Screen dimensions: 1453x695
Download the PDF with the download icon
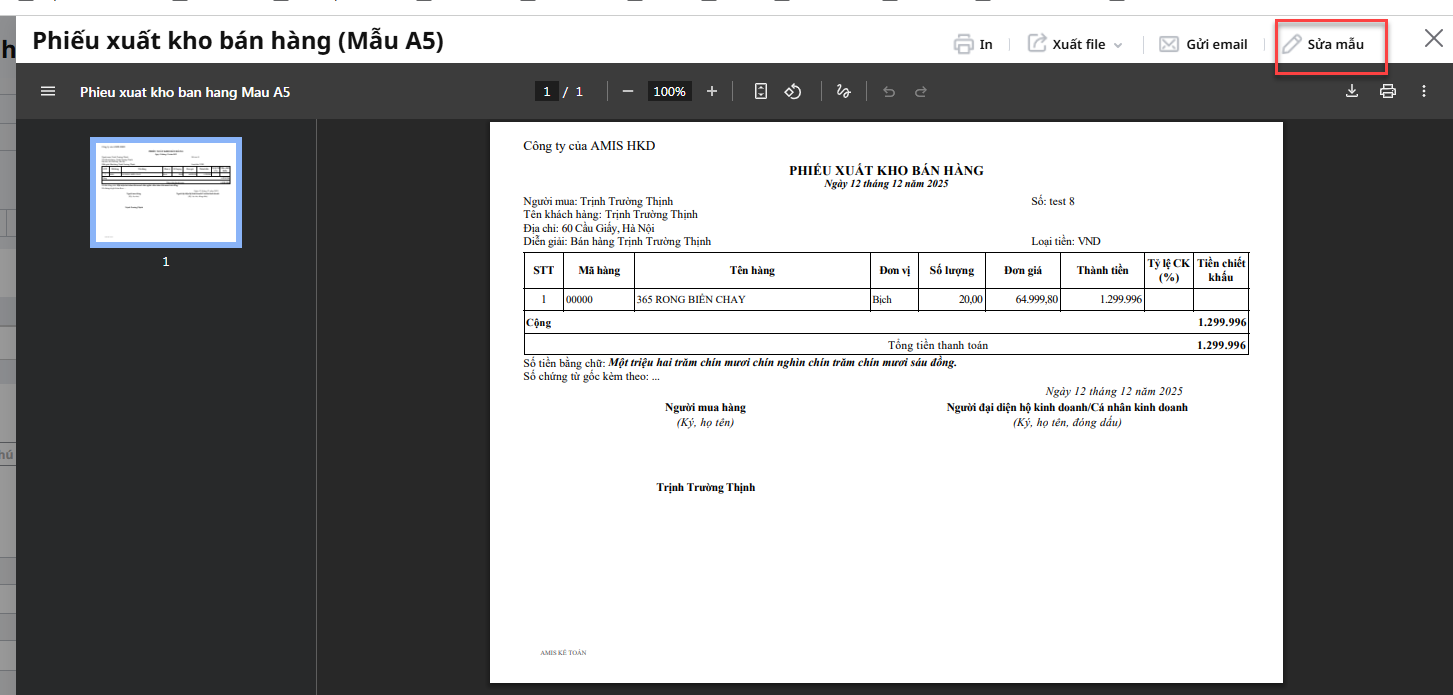pyautogui.click(x=1352, y=91)
